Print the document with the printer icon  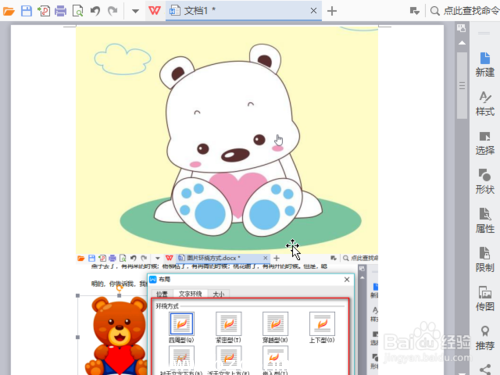61,11
